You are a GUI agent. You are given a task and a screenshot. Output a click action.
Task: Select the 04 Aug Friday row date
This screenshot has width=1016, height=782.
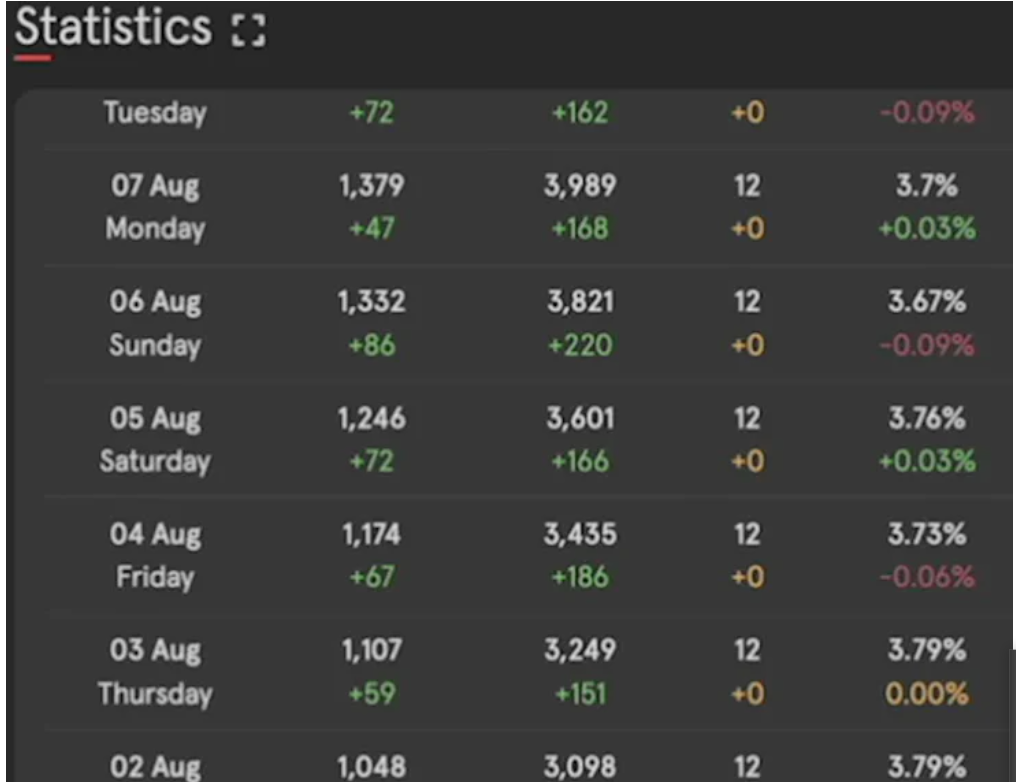tap(156, 556)
